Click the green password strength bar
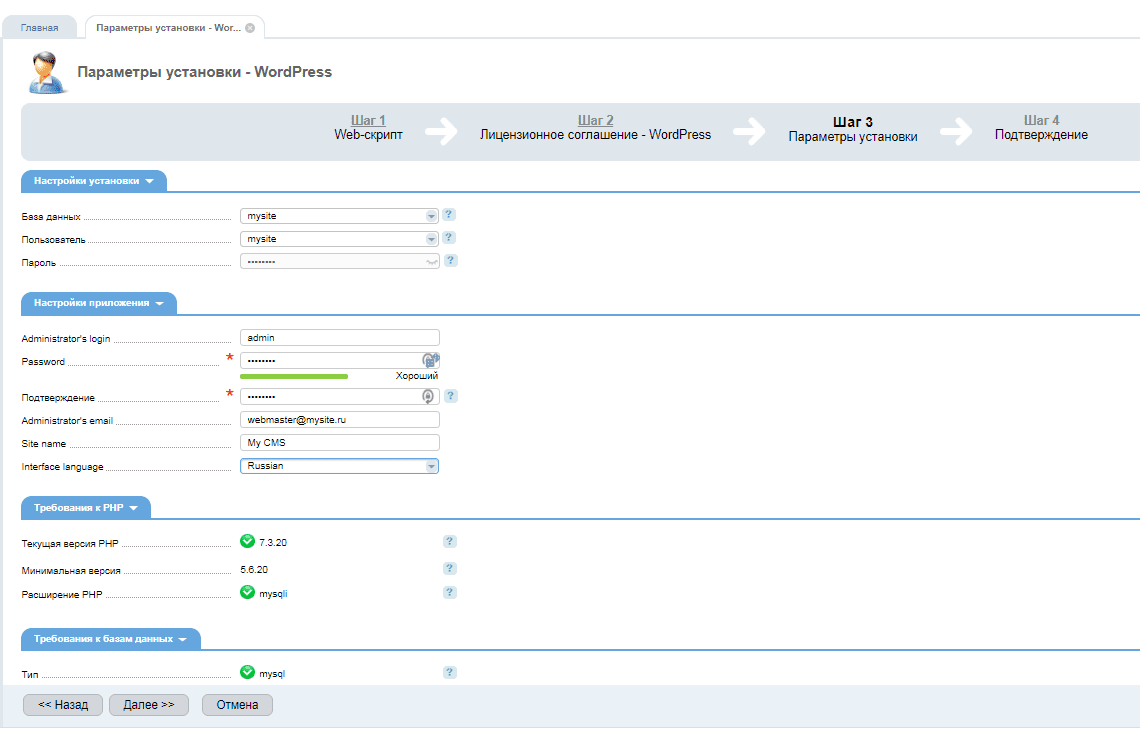The image size is (1140, 734). tap(294, 376)
